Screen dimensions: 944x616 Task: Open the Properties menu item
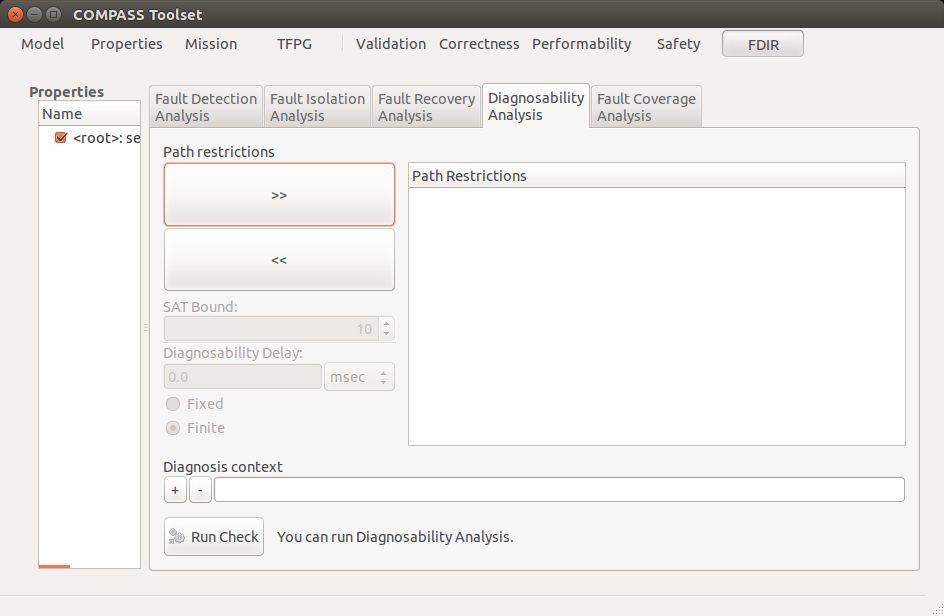[x=126, y=44]
